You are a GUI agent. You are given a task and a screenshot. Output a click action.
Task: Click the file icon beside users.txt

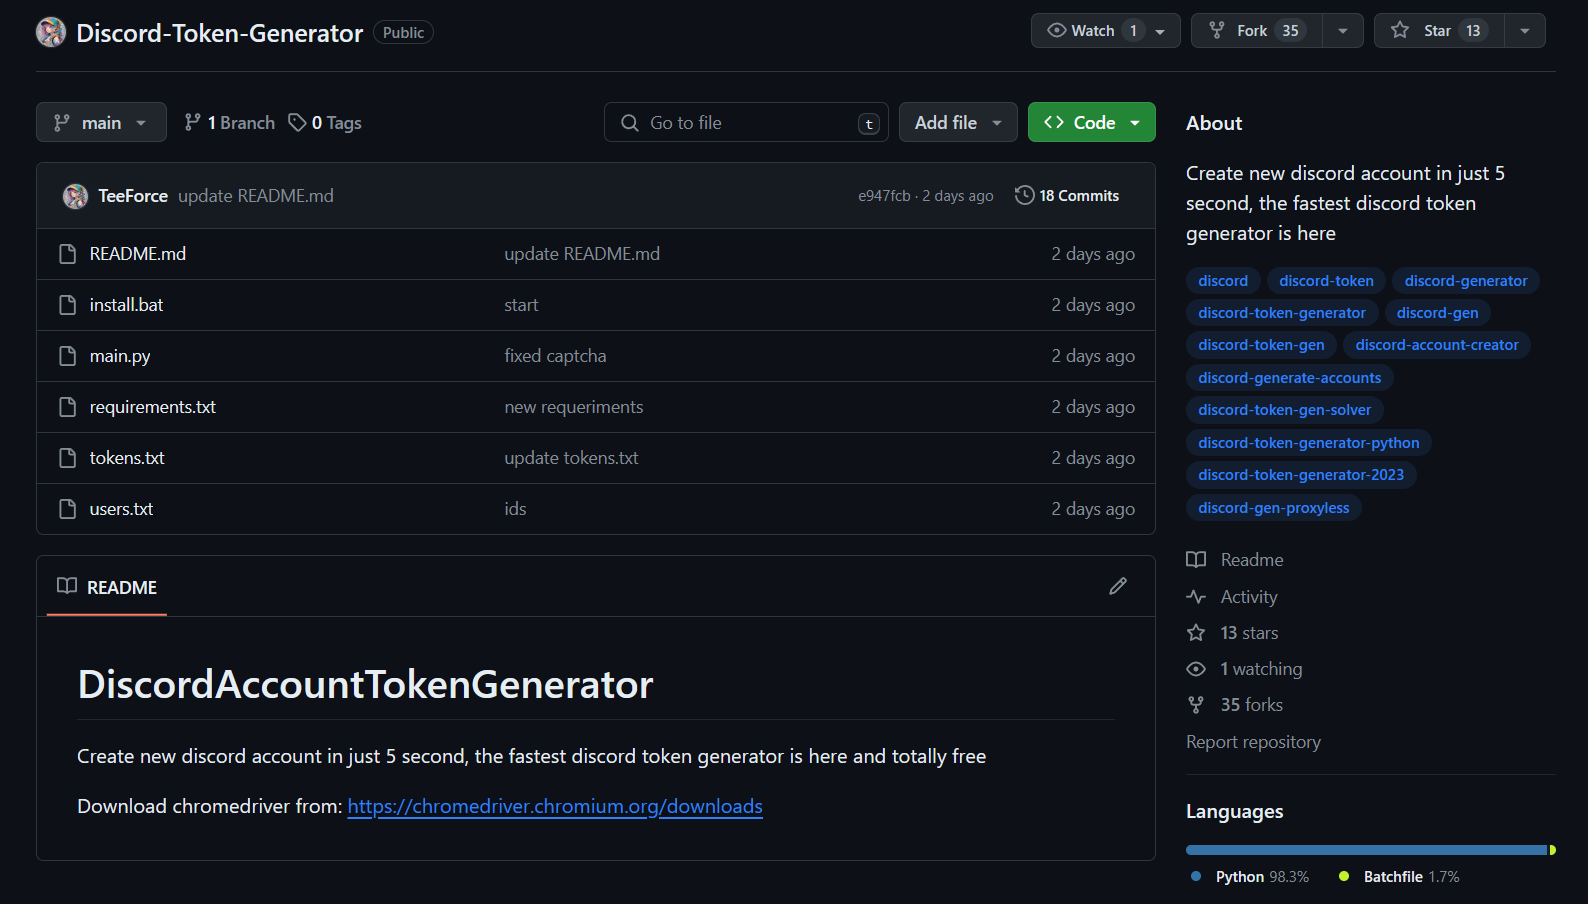click(67, 509)
